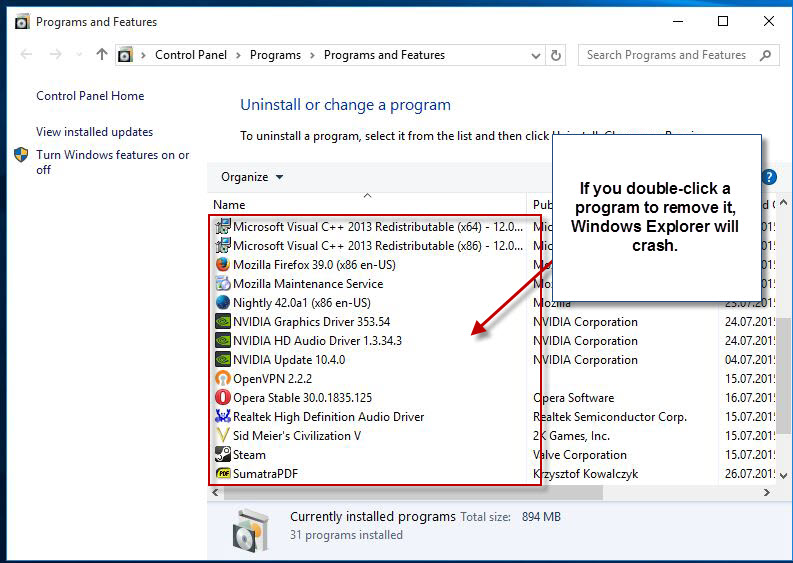This screenshot has height=563, width=793.
Task: Select the Steam program name
Action: pos(249,455)
